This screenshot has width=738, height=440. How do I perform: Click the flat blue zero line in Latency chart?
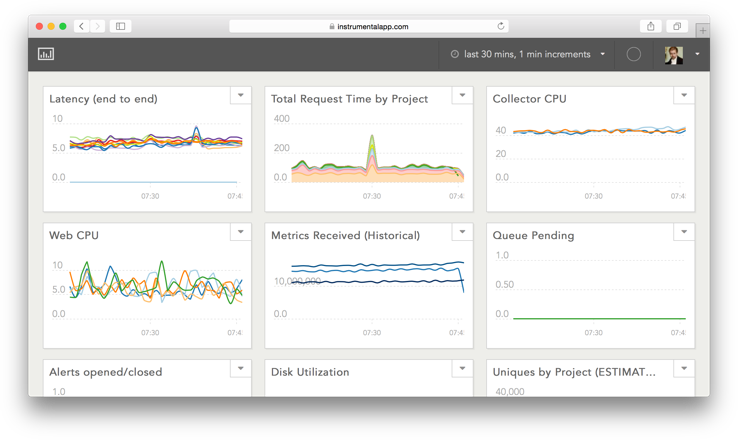coord(153,182)
